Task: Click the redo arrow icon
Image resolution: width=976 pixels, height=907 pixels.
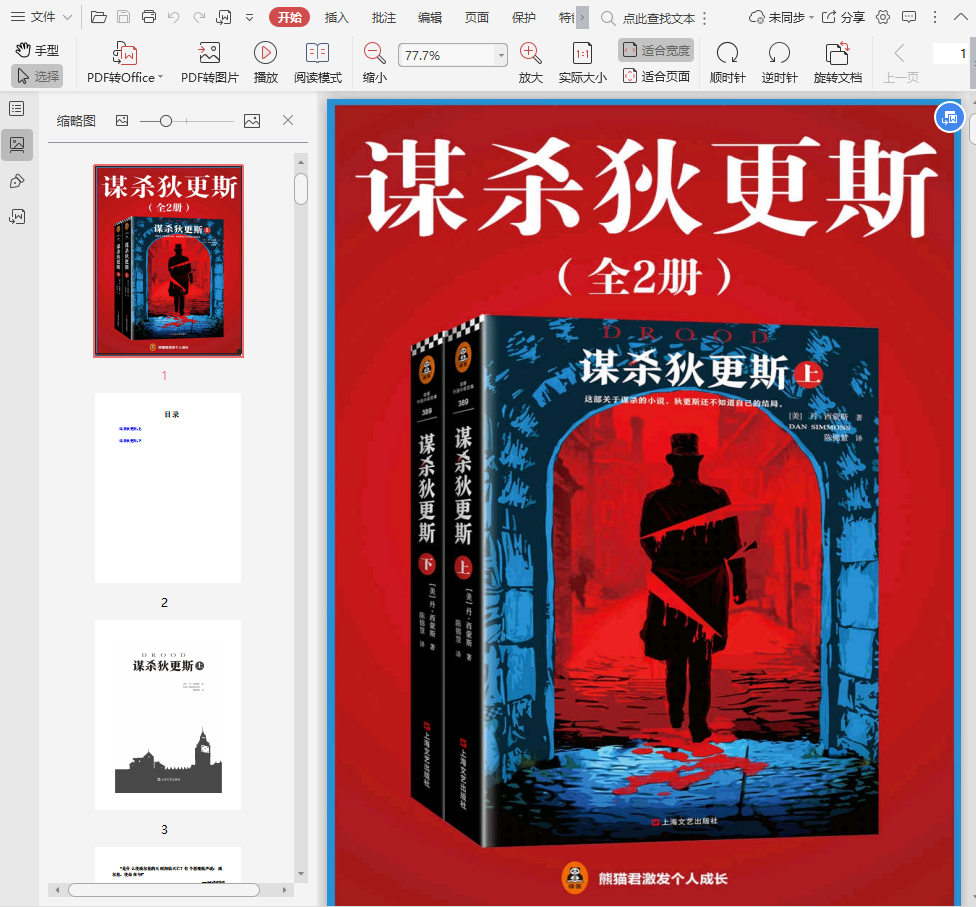Action: (199, 17)
